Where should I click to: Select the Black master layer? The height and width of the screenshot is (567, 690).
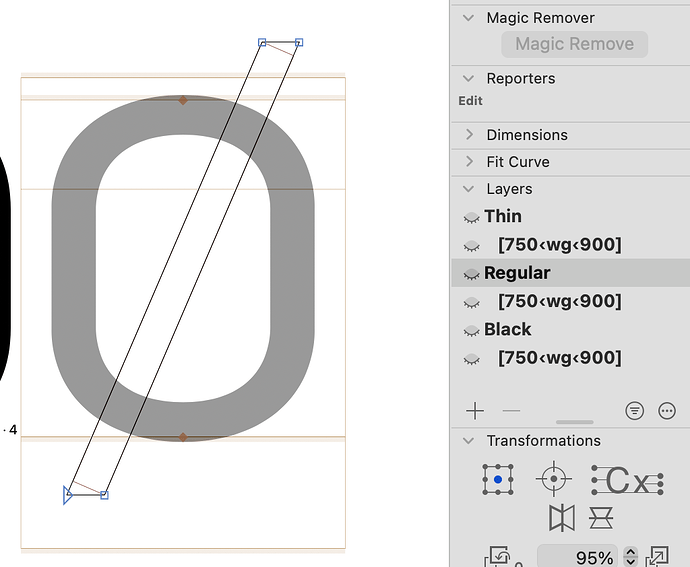(x=508, y=330)
